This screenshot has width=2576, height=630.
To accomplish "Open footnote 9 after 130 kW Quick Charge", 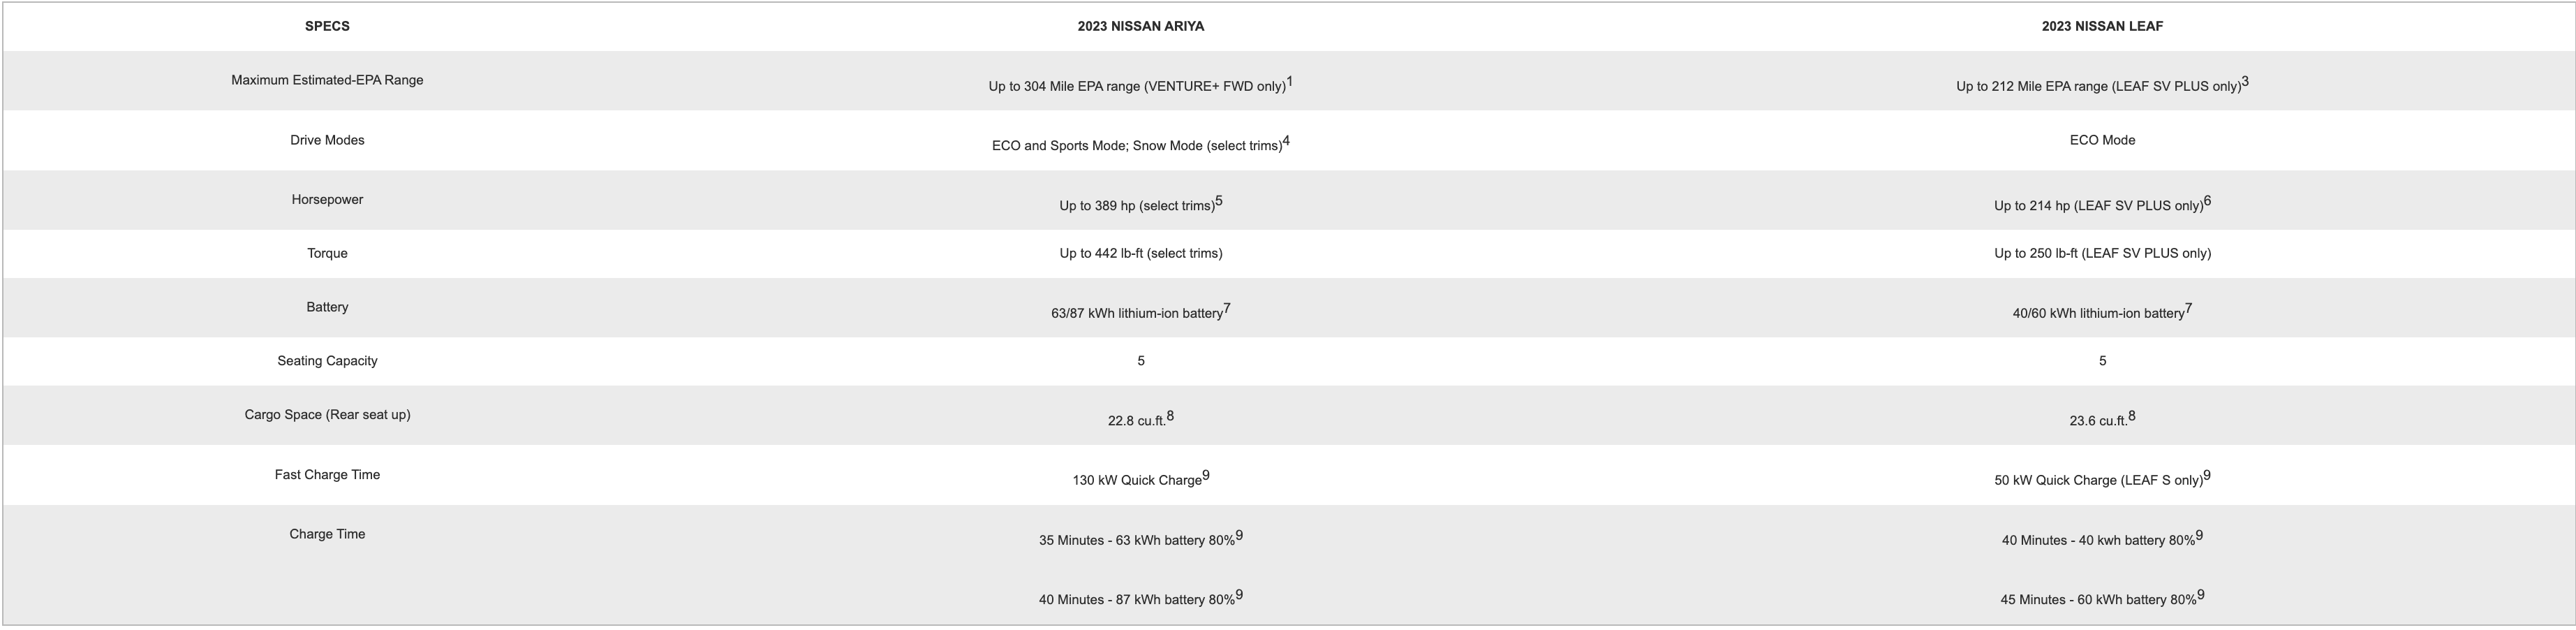I will coord(1205,476).
